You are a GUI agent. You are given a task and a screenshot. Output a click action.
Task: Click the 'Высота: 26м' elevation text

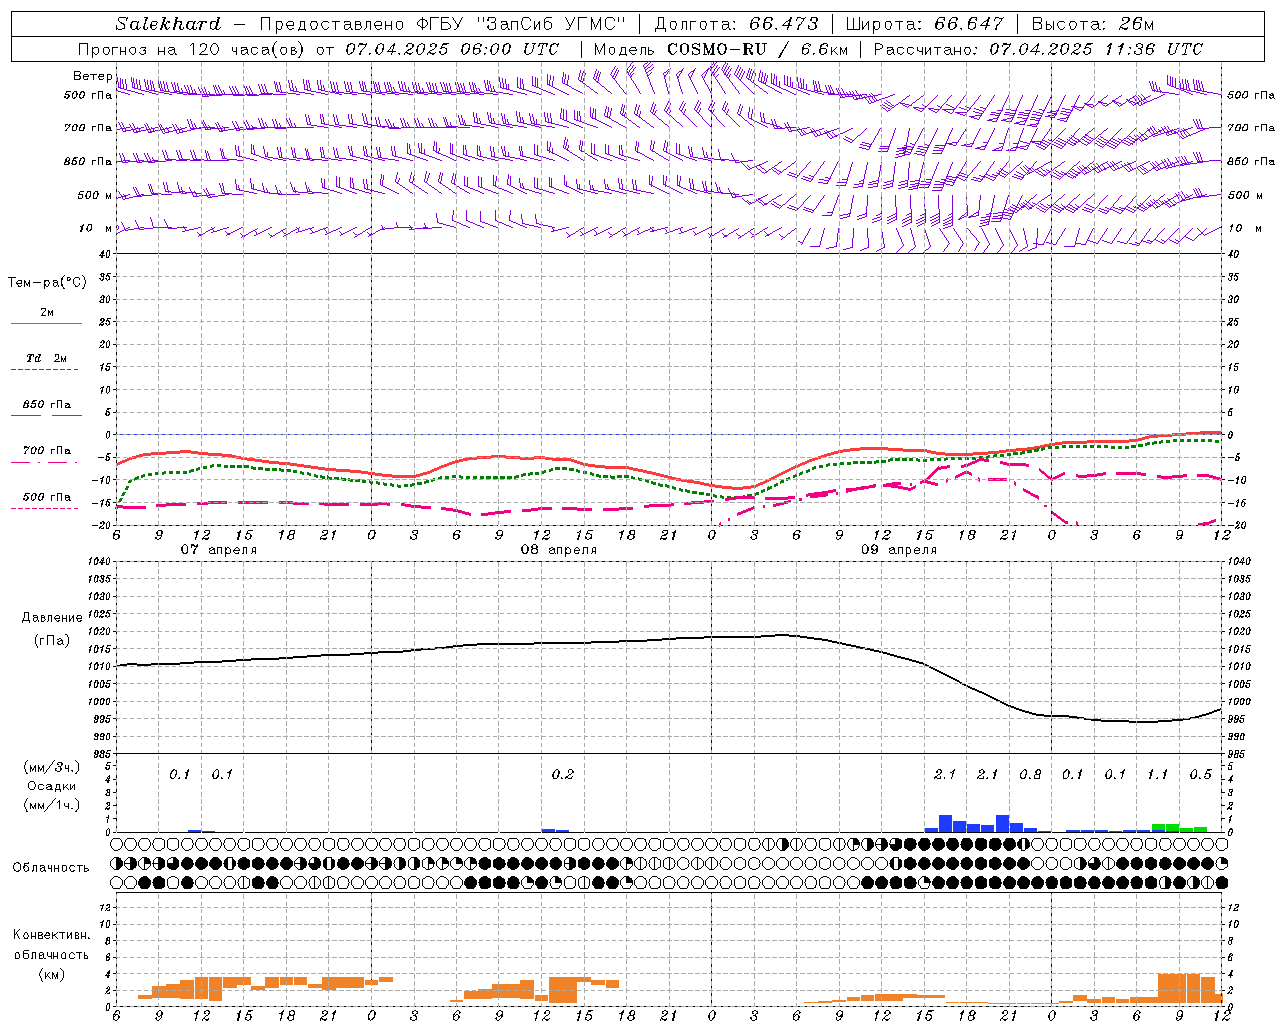[x=1092, y=24]
